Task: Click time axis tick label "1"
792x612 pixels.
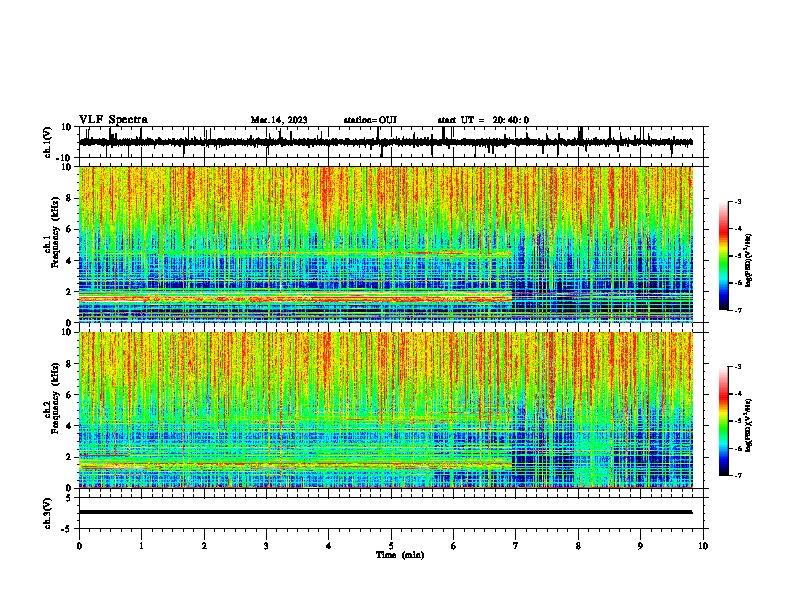Action: [142, 546]
